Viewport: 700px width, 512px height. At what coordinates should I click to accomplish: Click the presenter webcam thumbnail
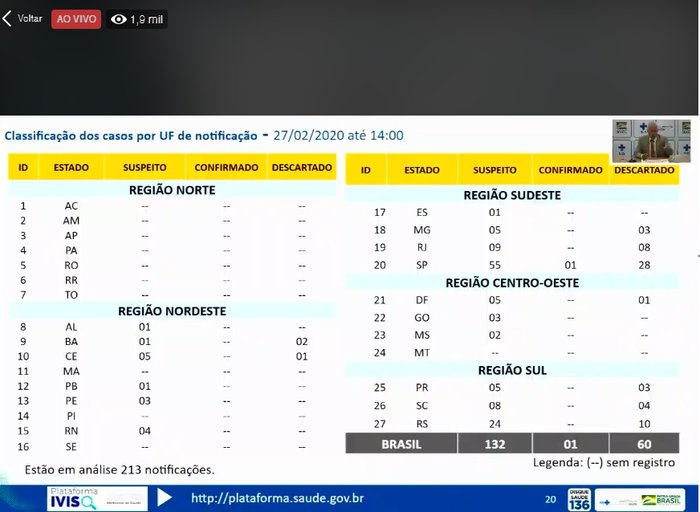click(x=651, y=142)
